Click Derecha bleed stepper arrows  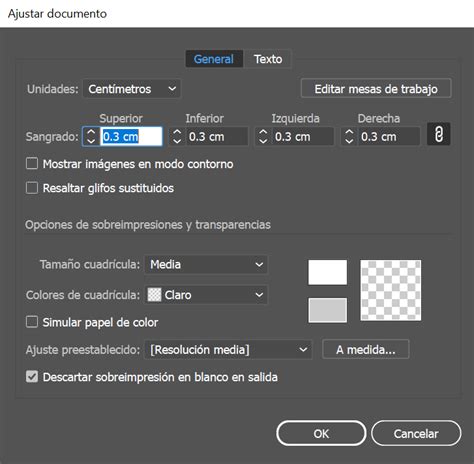(x=349, y=136)
